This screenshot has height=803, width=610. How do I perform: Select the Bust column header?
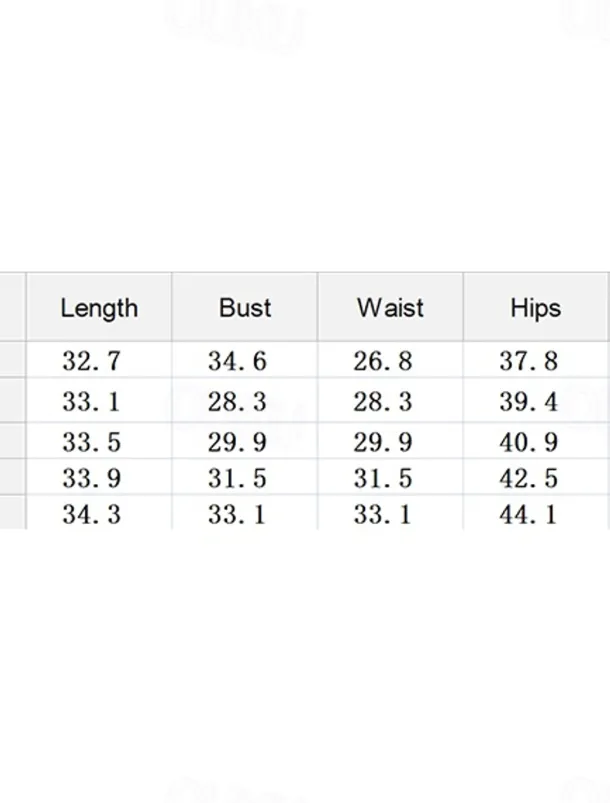tap(245, 308)
